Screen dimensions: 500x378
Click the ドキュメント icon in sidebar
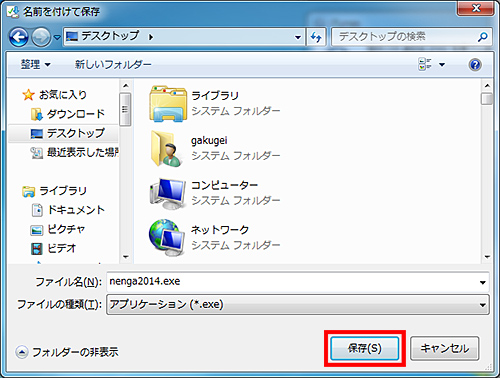coord(37,210)
